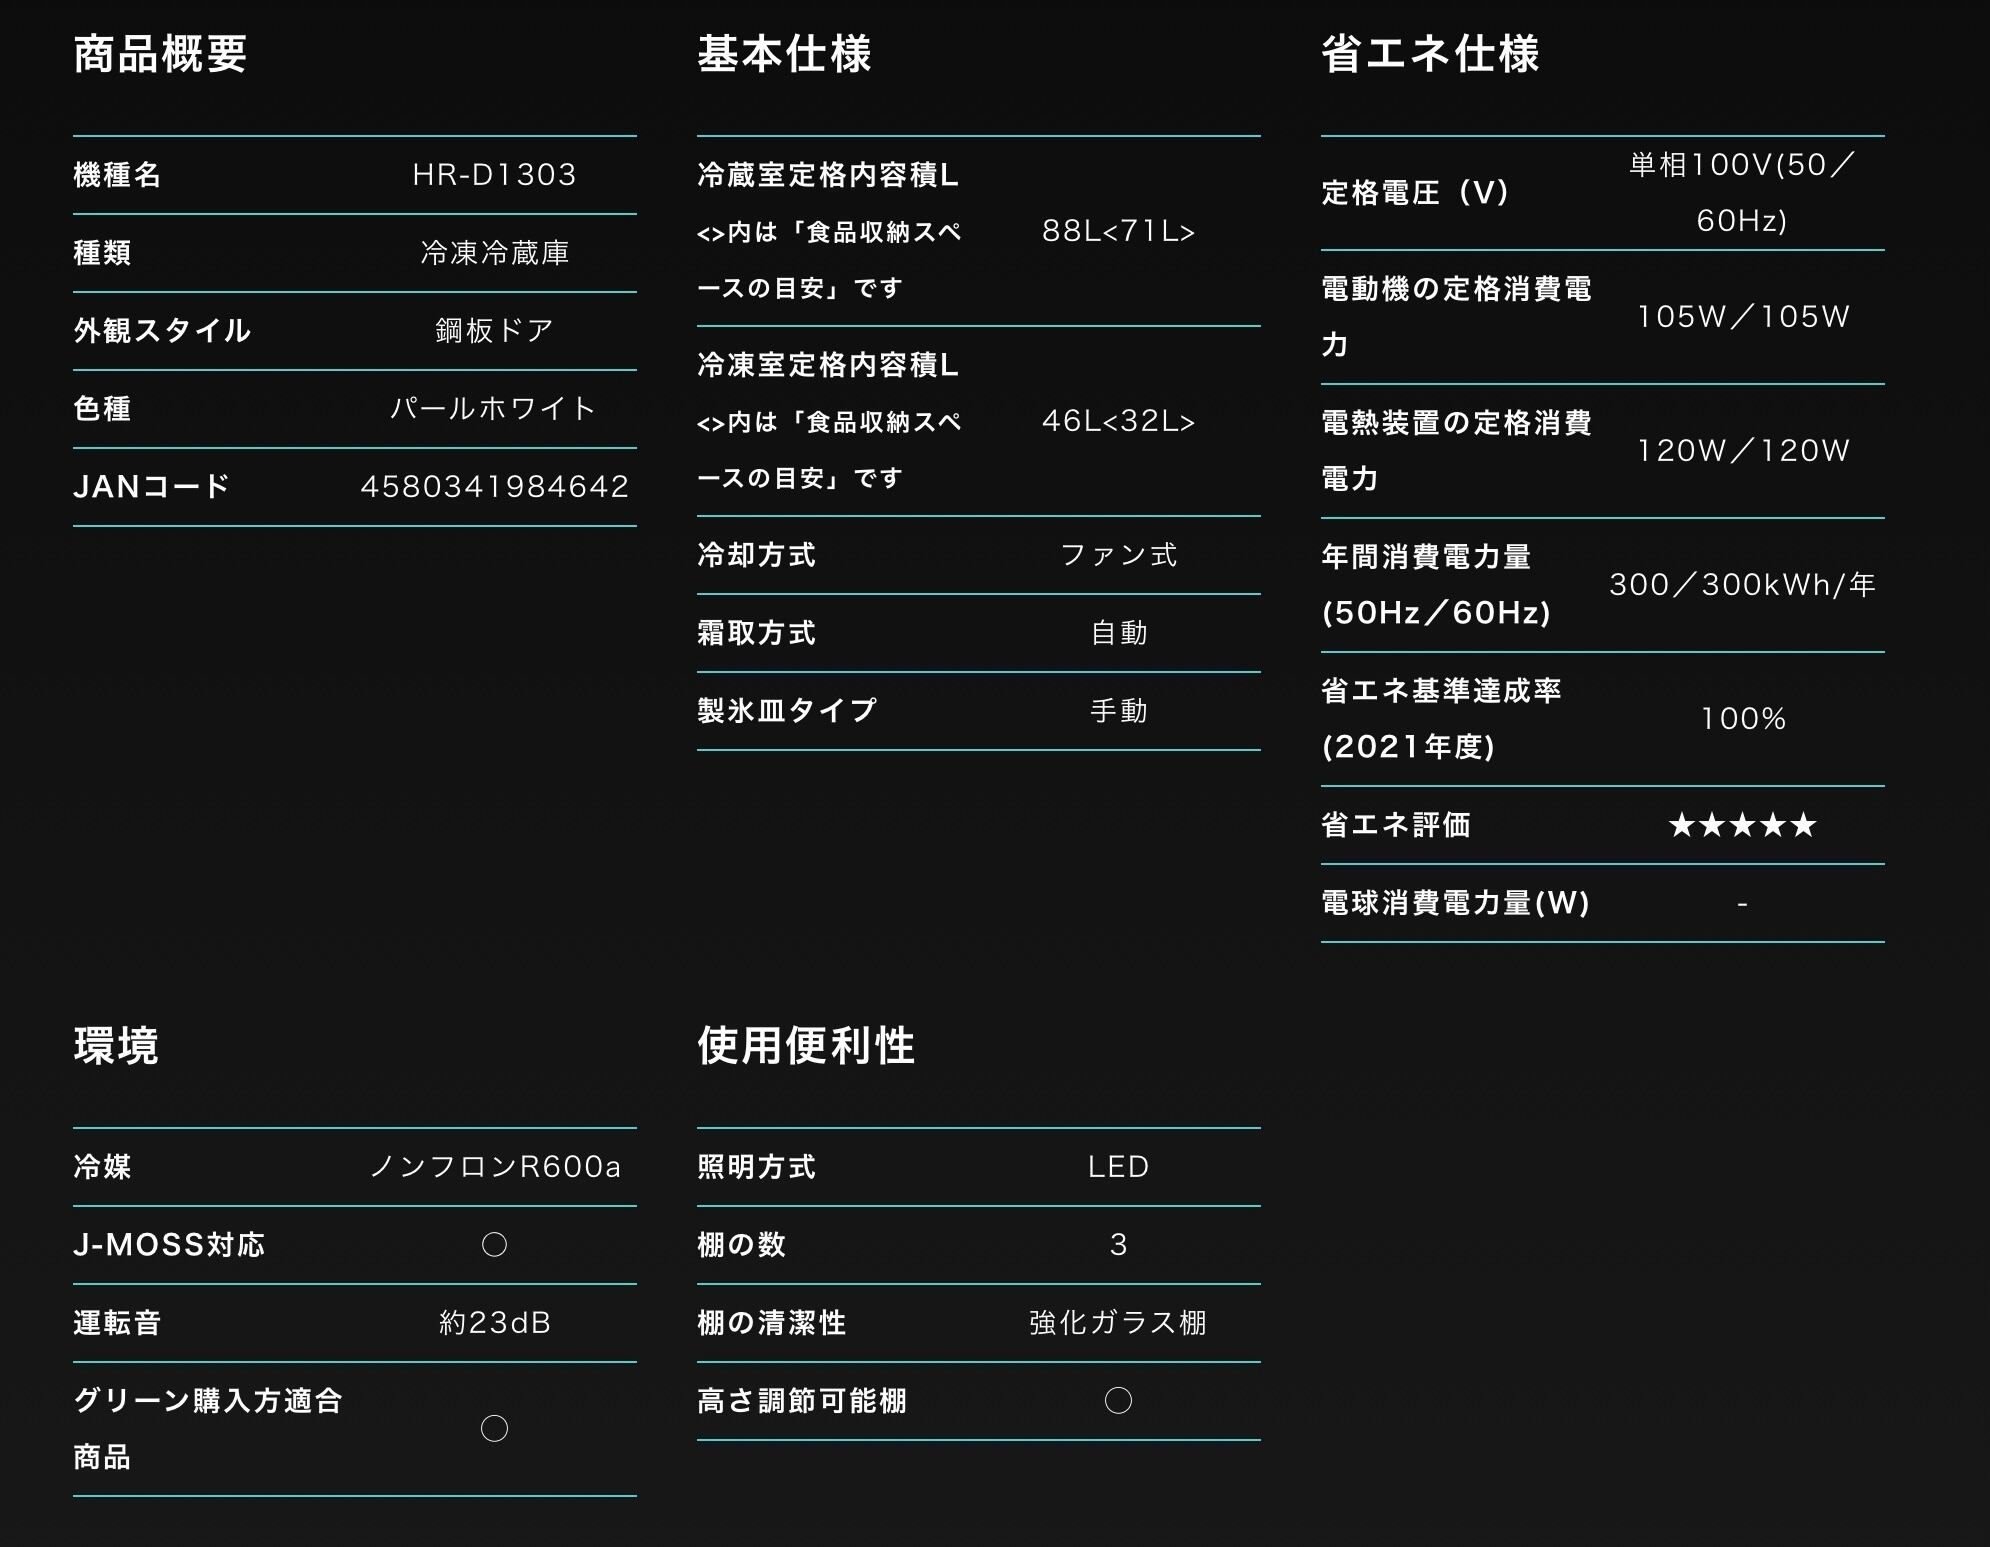
Task: Click the 省エネ仕様 section heading
Action: [x=1430, y=54]
